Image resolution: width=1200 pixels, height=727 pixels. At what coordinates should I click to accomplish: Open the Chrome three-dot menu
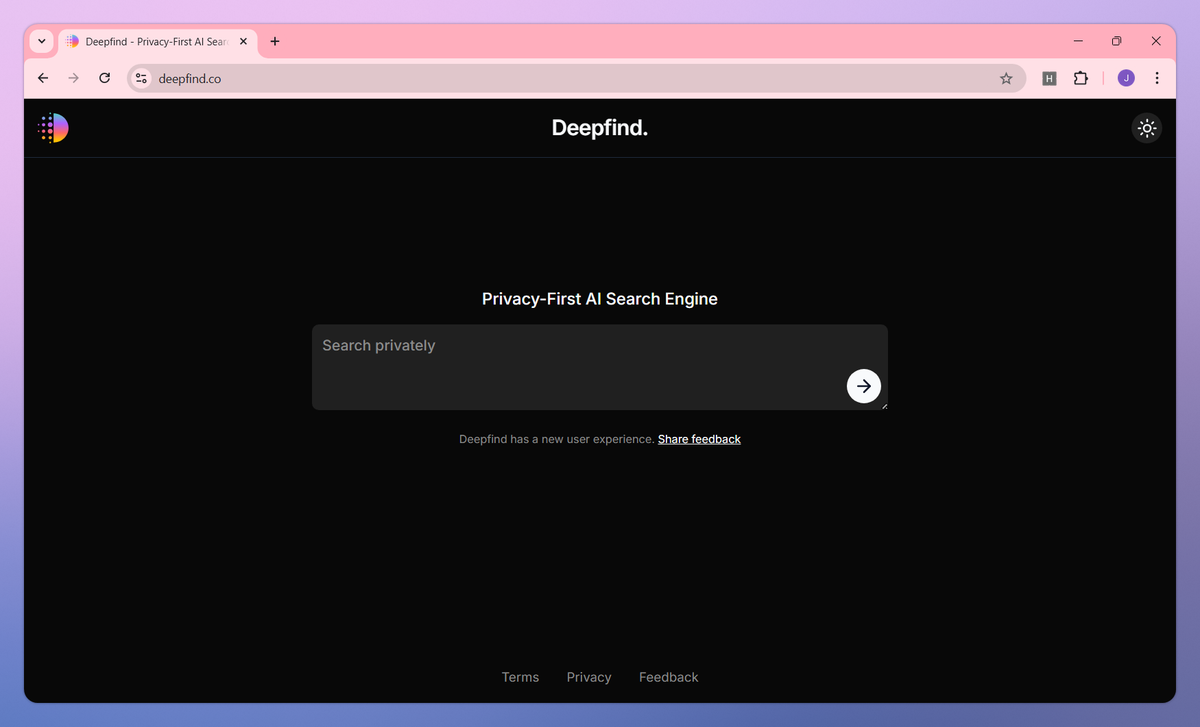click(x=1157, y=78)
